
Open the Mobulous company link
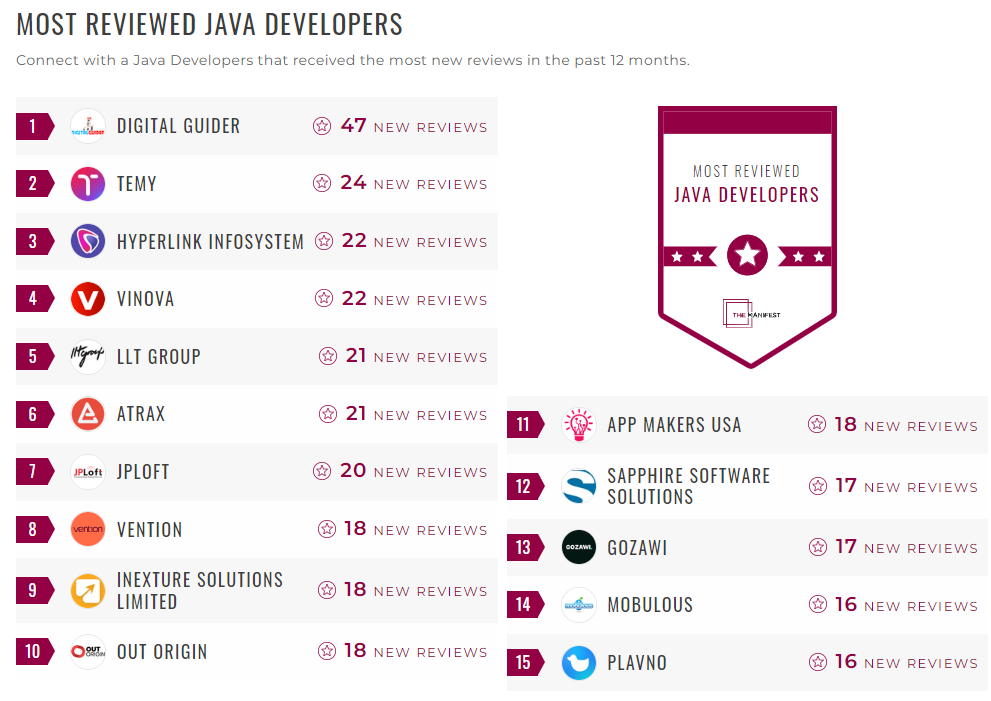click(x=650, y=605)
